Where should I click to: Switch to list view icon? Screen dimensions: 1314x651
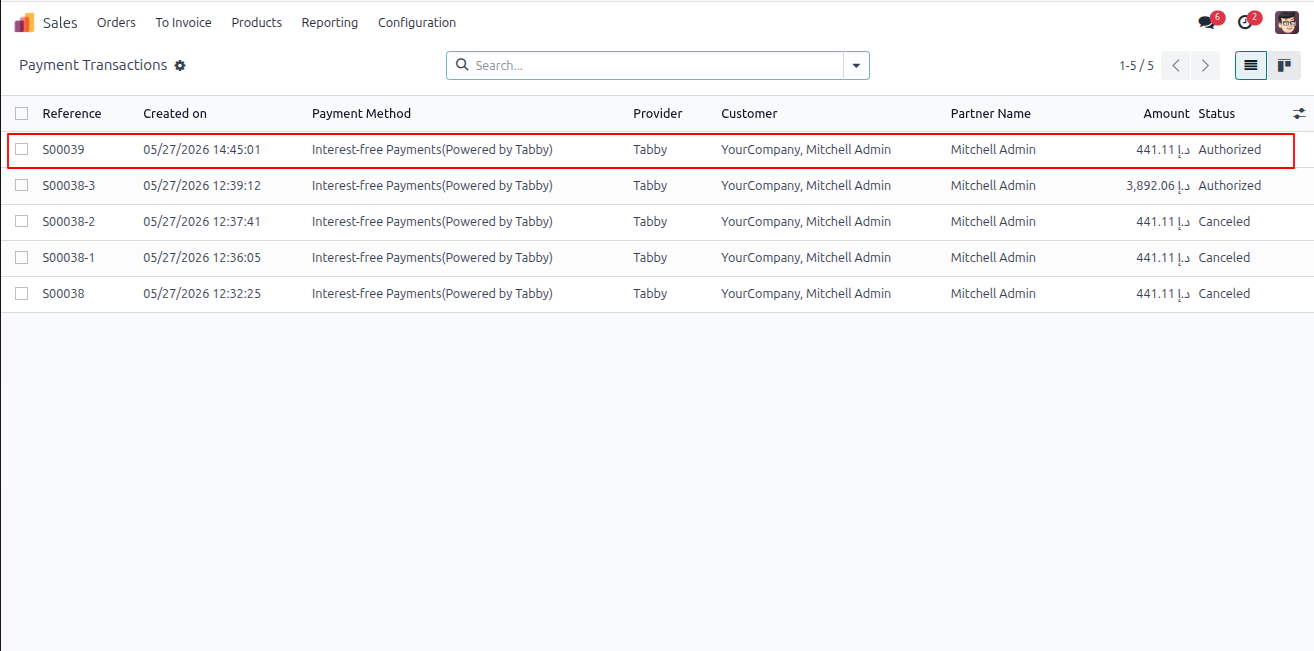[x=1251, y=65]
